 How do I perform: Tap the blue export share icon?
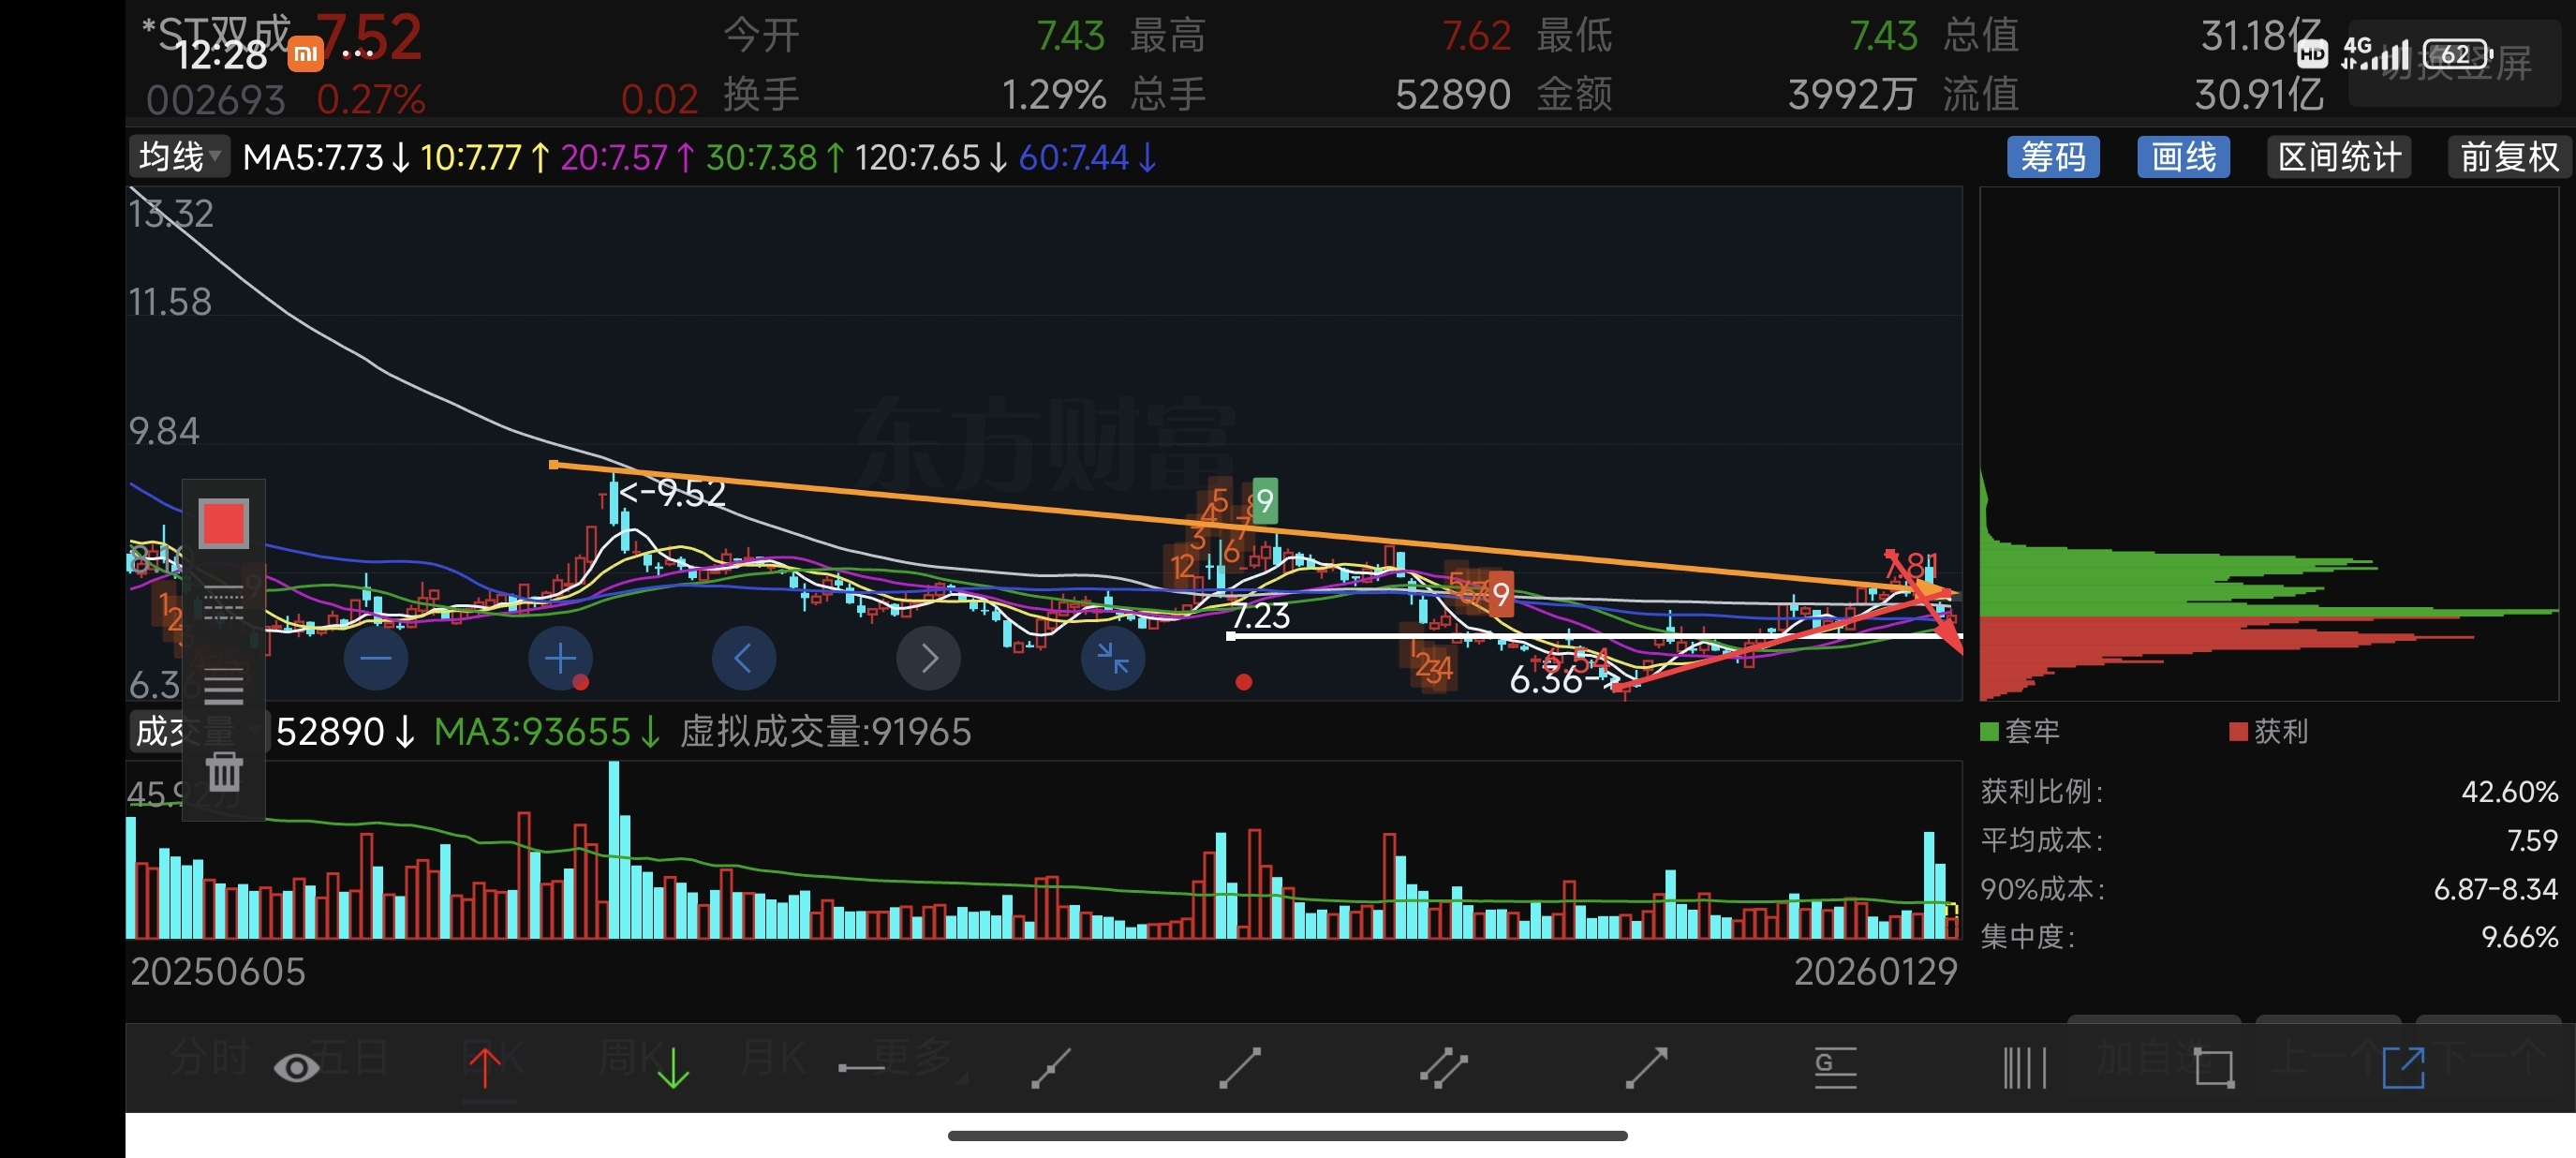(2402, 1068)
